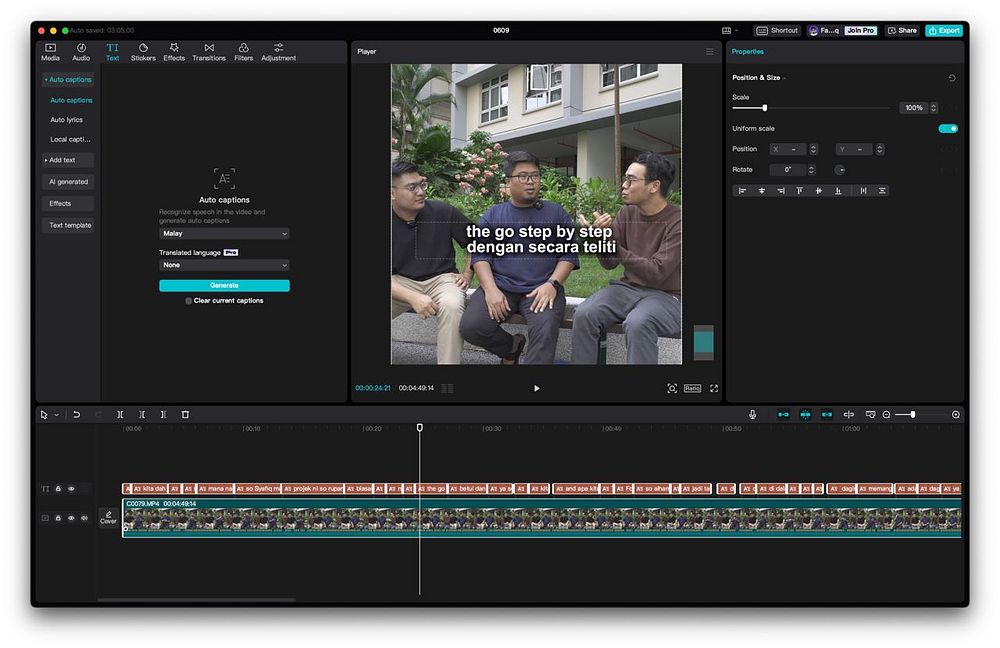The image size is (1000, 648).
Task: Enter fullscreen player preview
Action: [x=714, y=388]
